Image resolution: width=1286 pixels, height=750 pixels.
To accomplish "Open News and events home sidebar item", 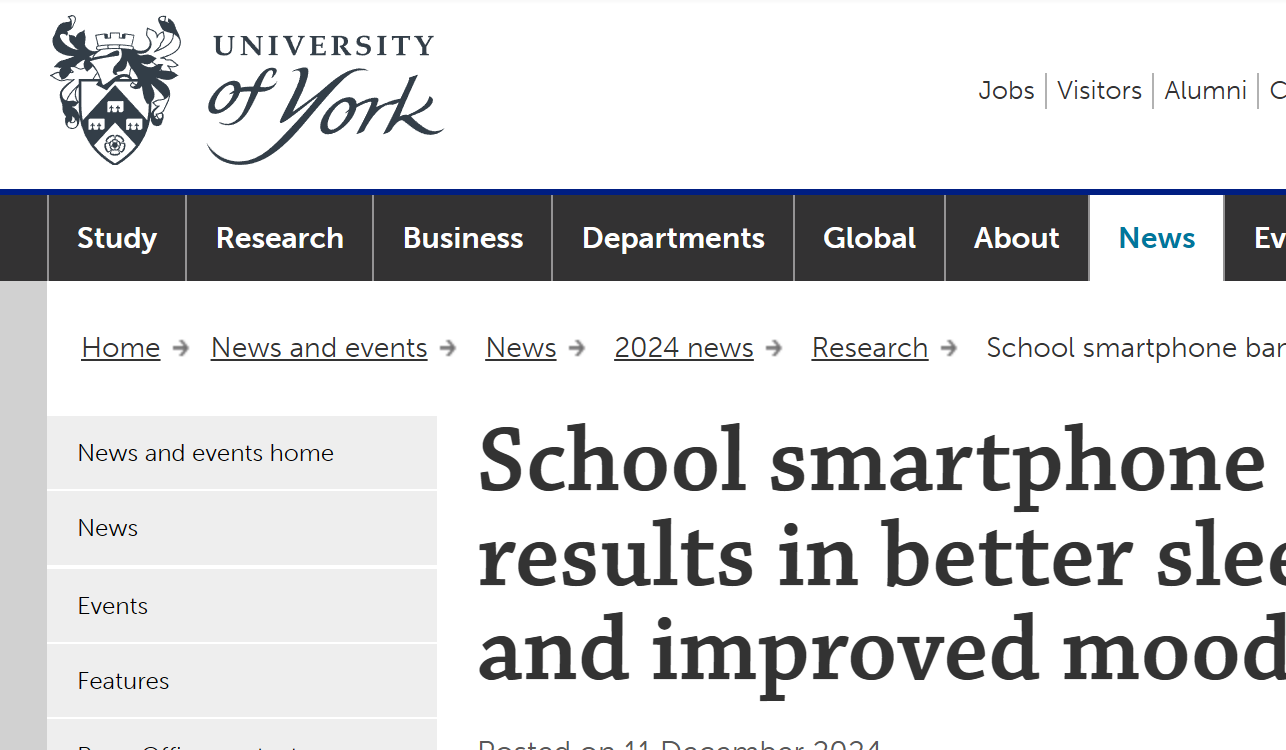I will (206, 453).
